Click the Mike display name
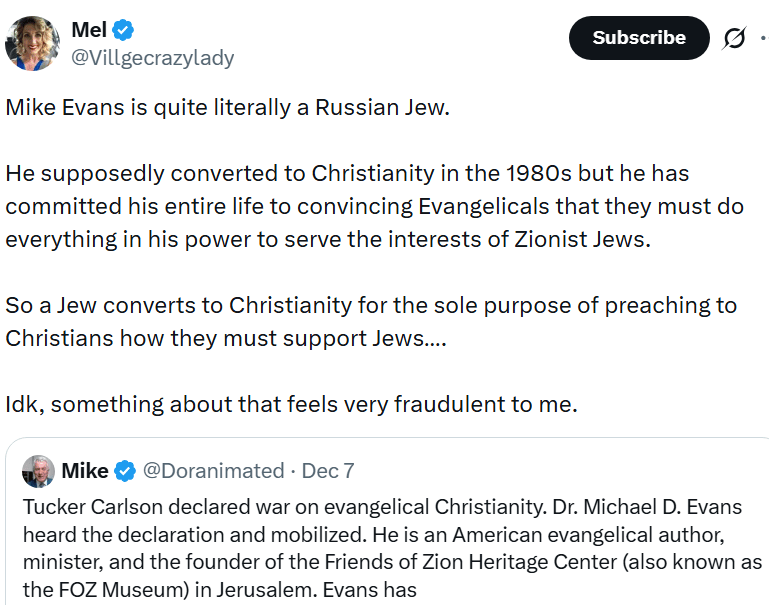This screenshot has width=771, height=607. 85,470
